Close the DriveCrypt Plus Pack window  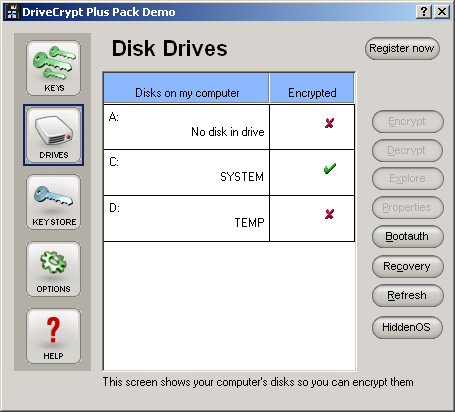[x=442, y=12]
